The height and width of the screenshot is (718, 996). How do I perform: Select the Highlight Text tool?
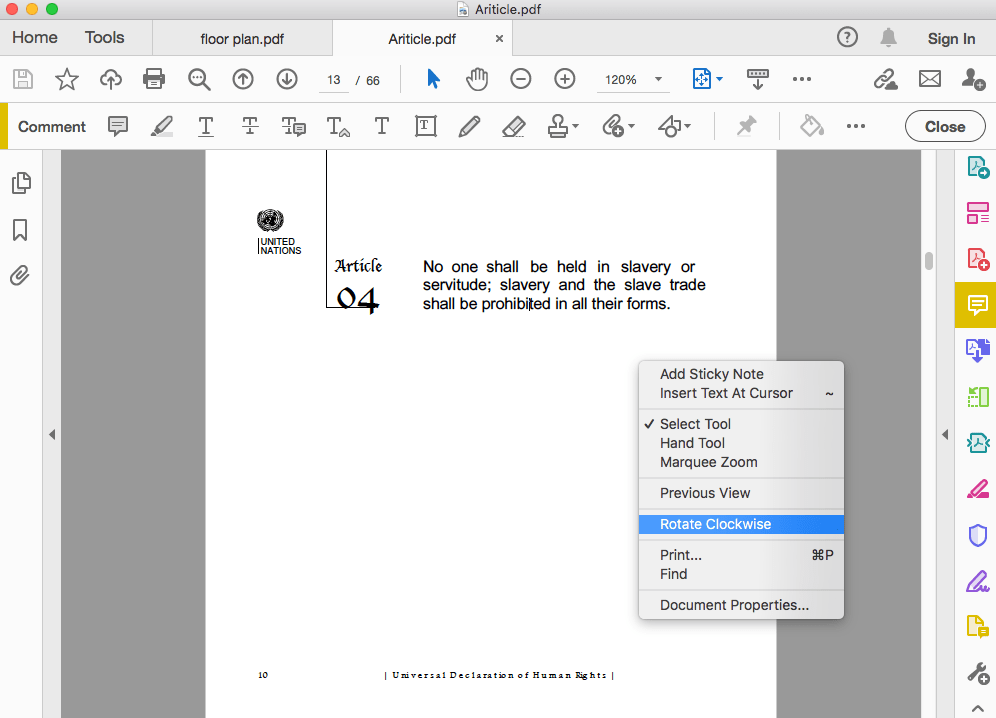pyautogui.click(x=161, y=126)
